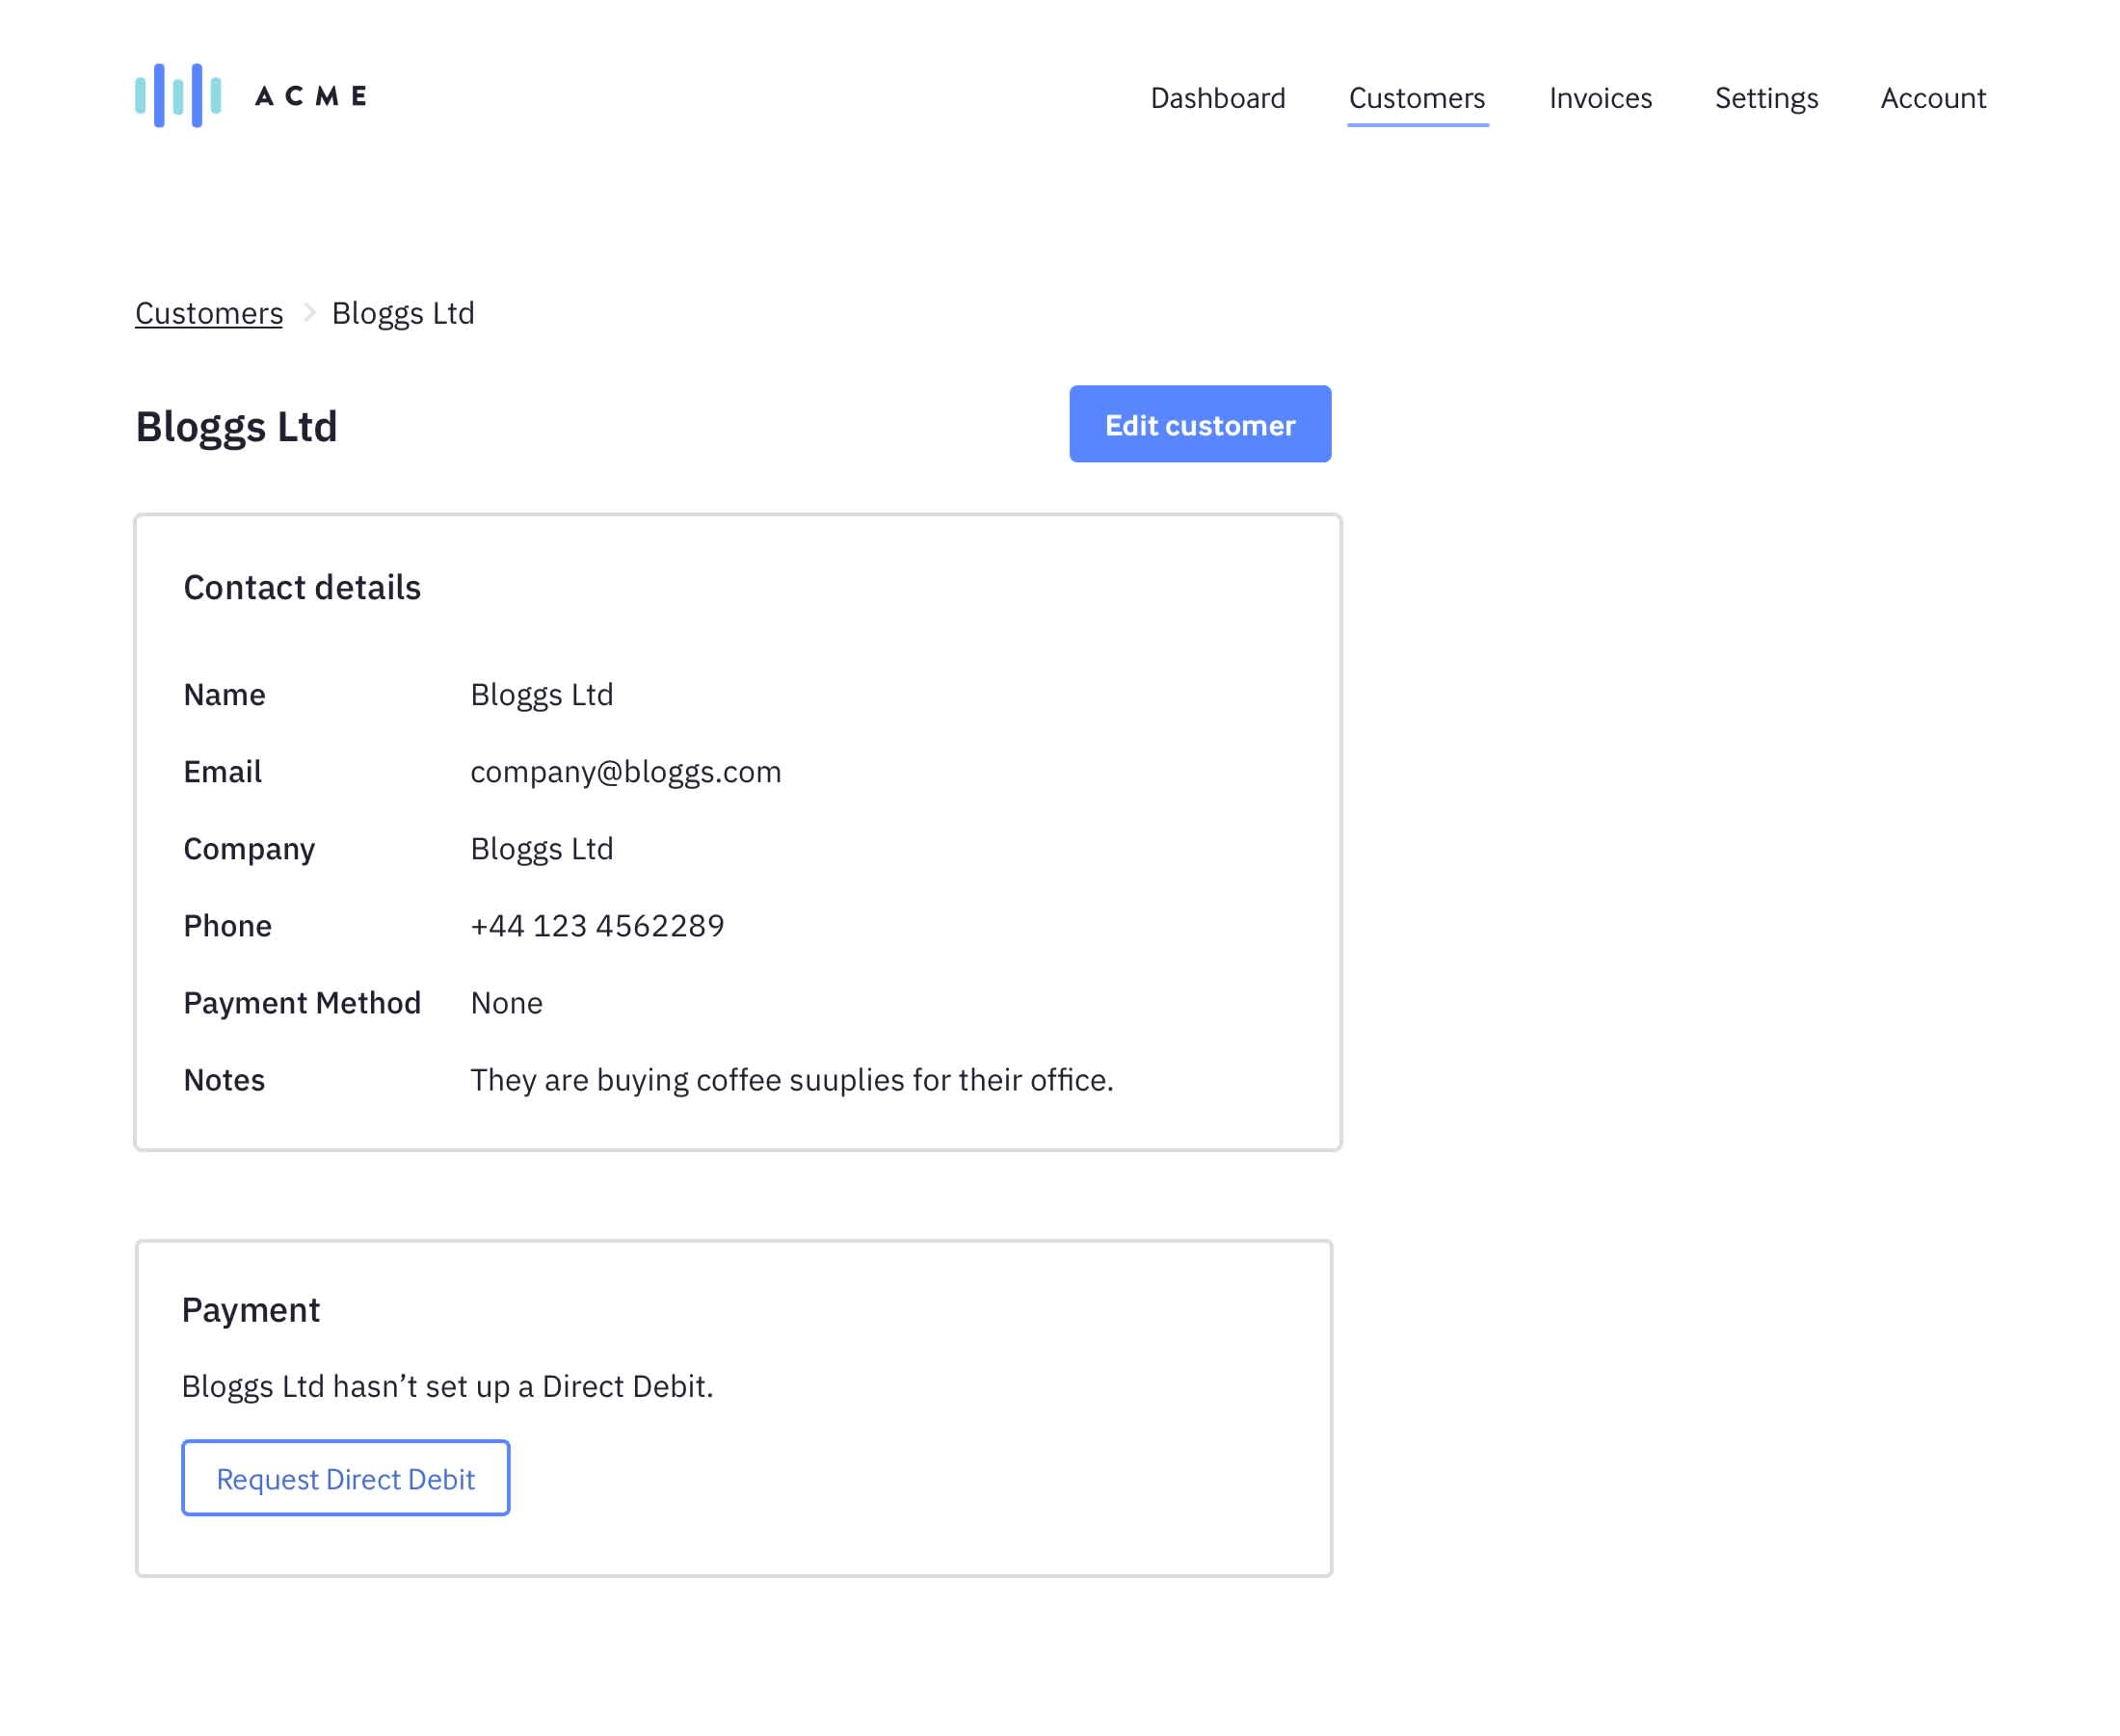
Task: Select the Customers nav tab
Action: point(1416,98)
